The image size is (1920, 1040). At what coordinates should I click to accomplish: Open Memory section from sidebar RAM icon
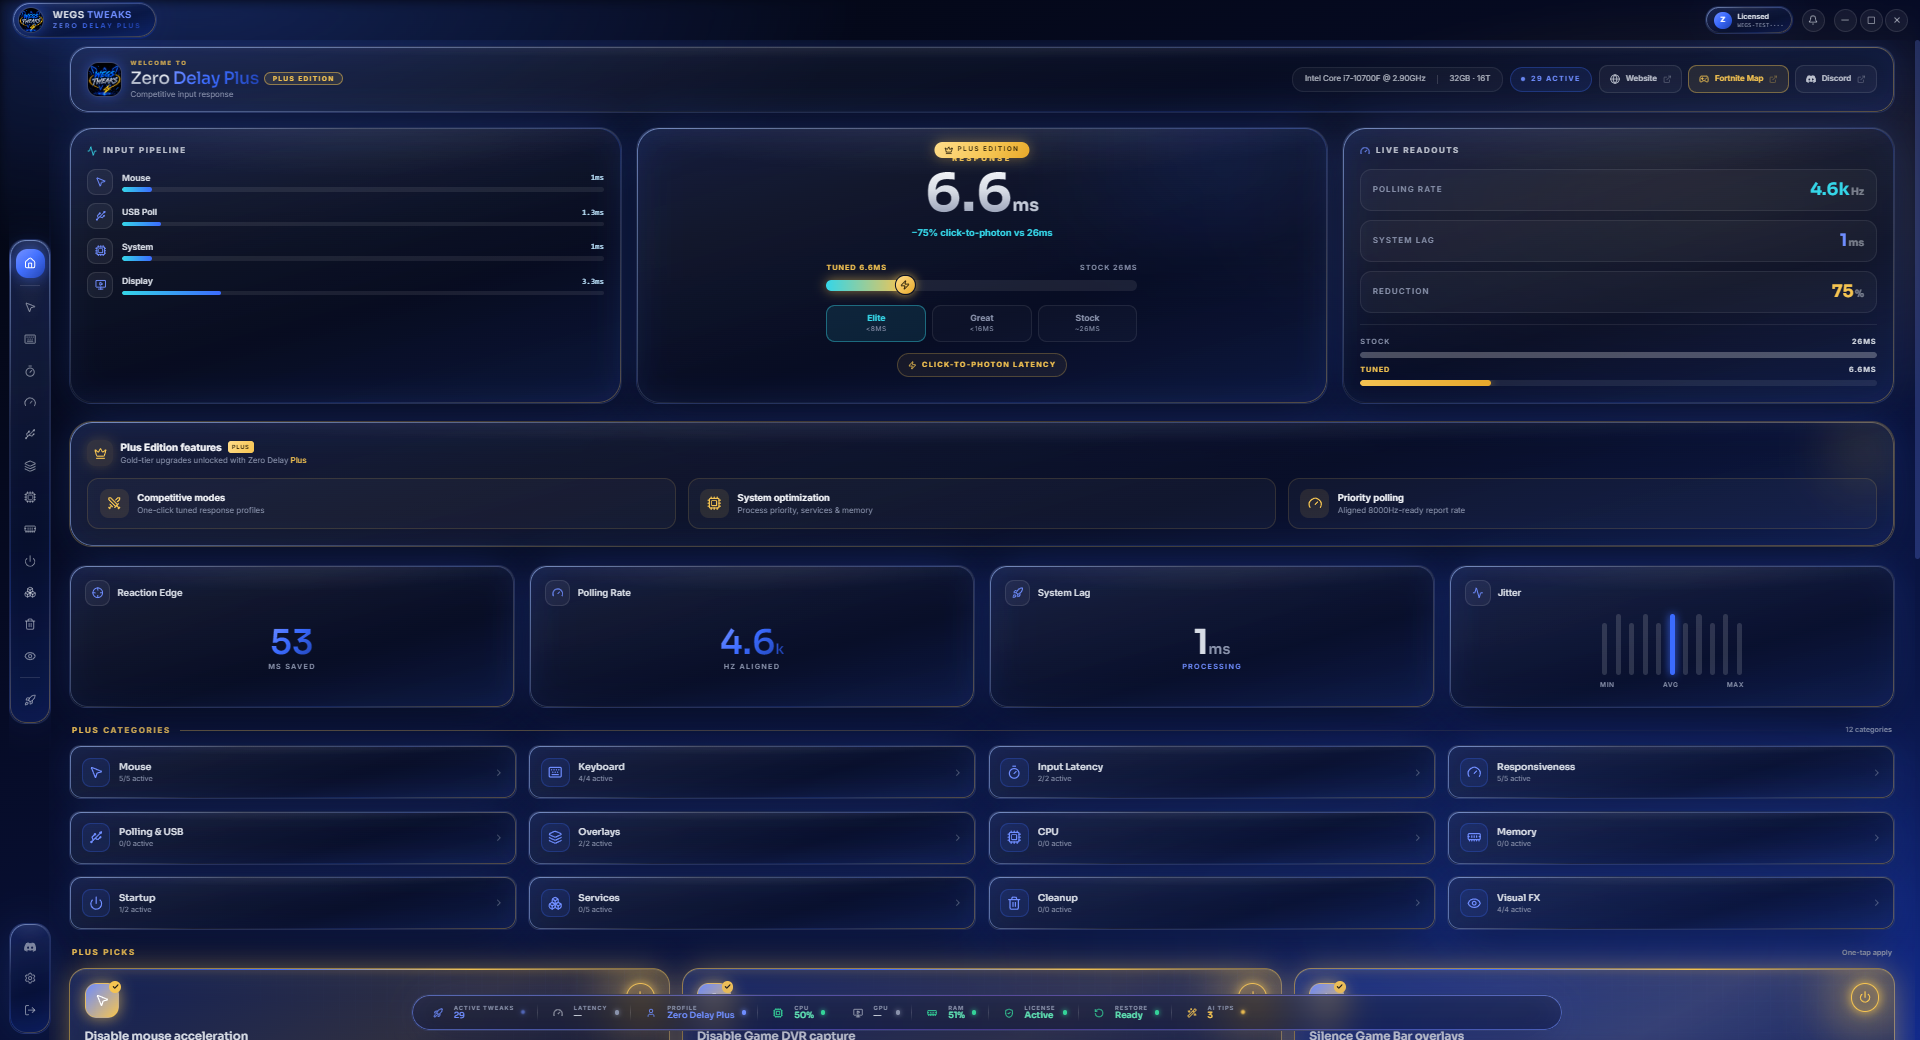click(30, 529)
